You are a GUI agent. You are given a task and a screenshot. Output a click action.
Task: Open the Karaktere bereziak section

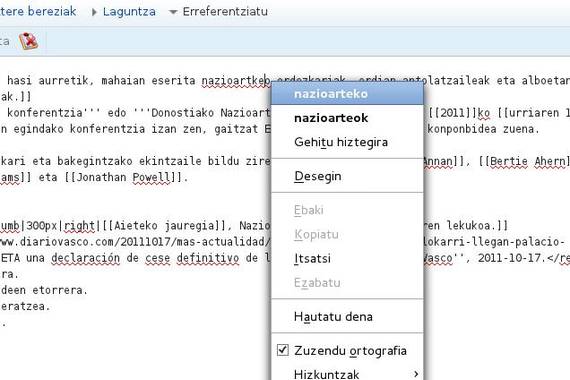pyautogui.click(x=38, y=11)
